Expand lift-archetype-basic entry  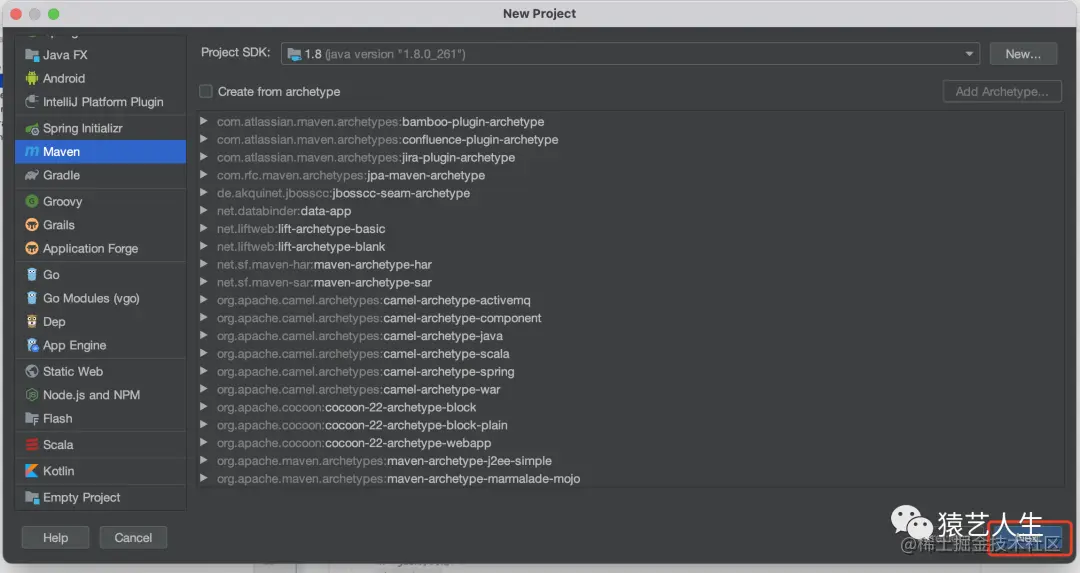point(204,229)
